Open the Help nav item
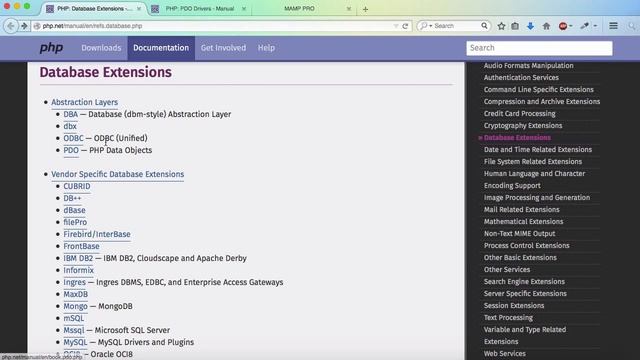 pyautogui.click(x=266, y=48)
